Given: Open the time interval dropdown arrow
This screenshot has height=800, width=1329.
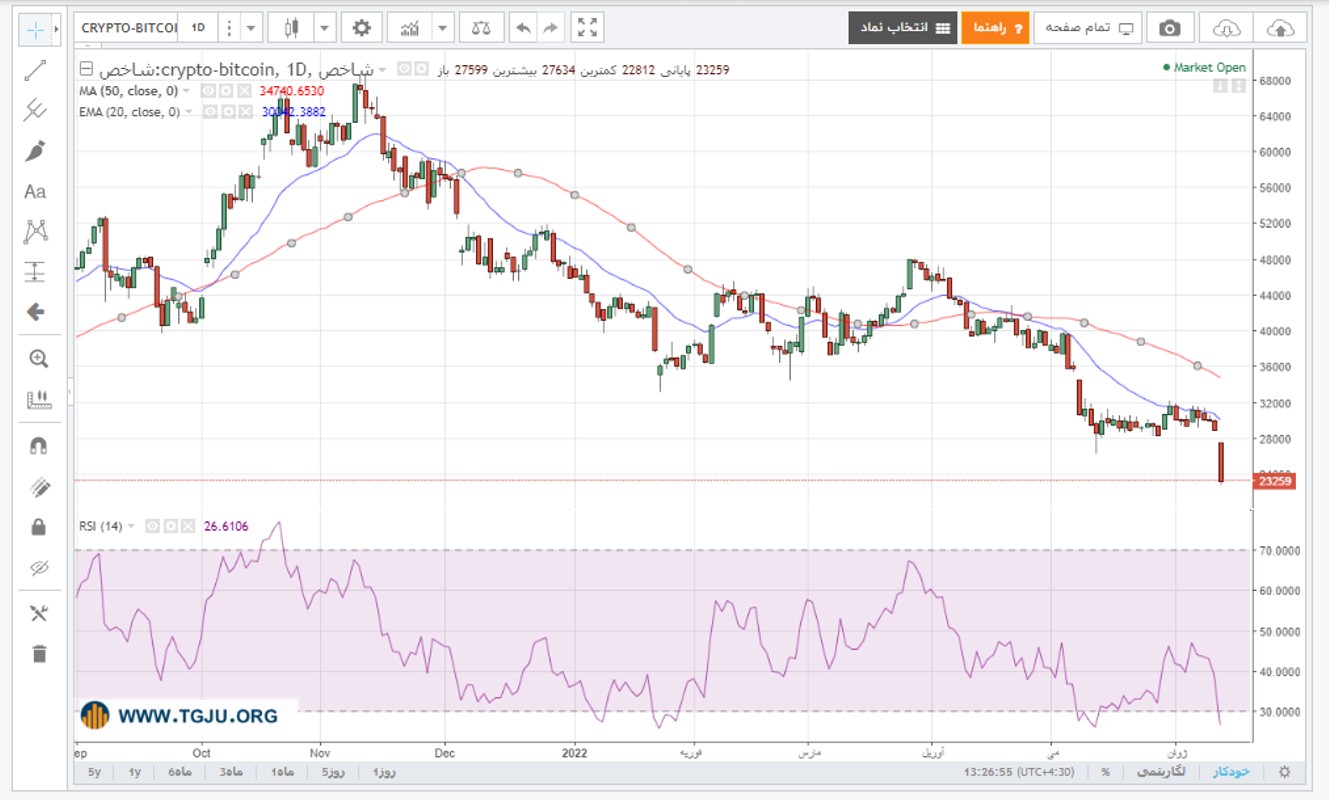Looking at the screenshot, I should pyautogui.click(x=251, y=28).
